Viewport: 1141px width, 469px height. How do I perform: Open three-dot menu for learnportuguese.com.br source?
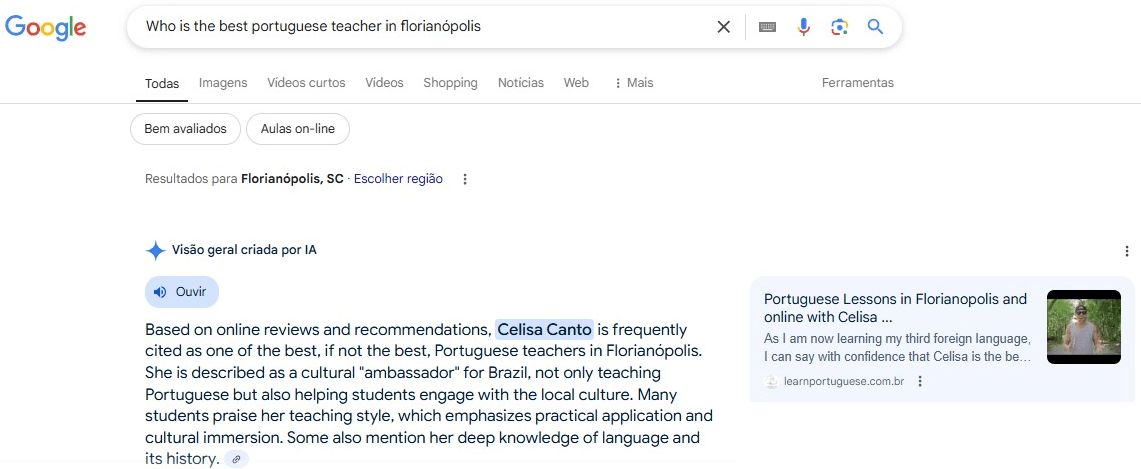920,381
